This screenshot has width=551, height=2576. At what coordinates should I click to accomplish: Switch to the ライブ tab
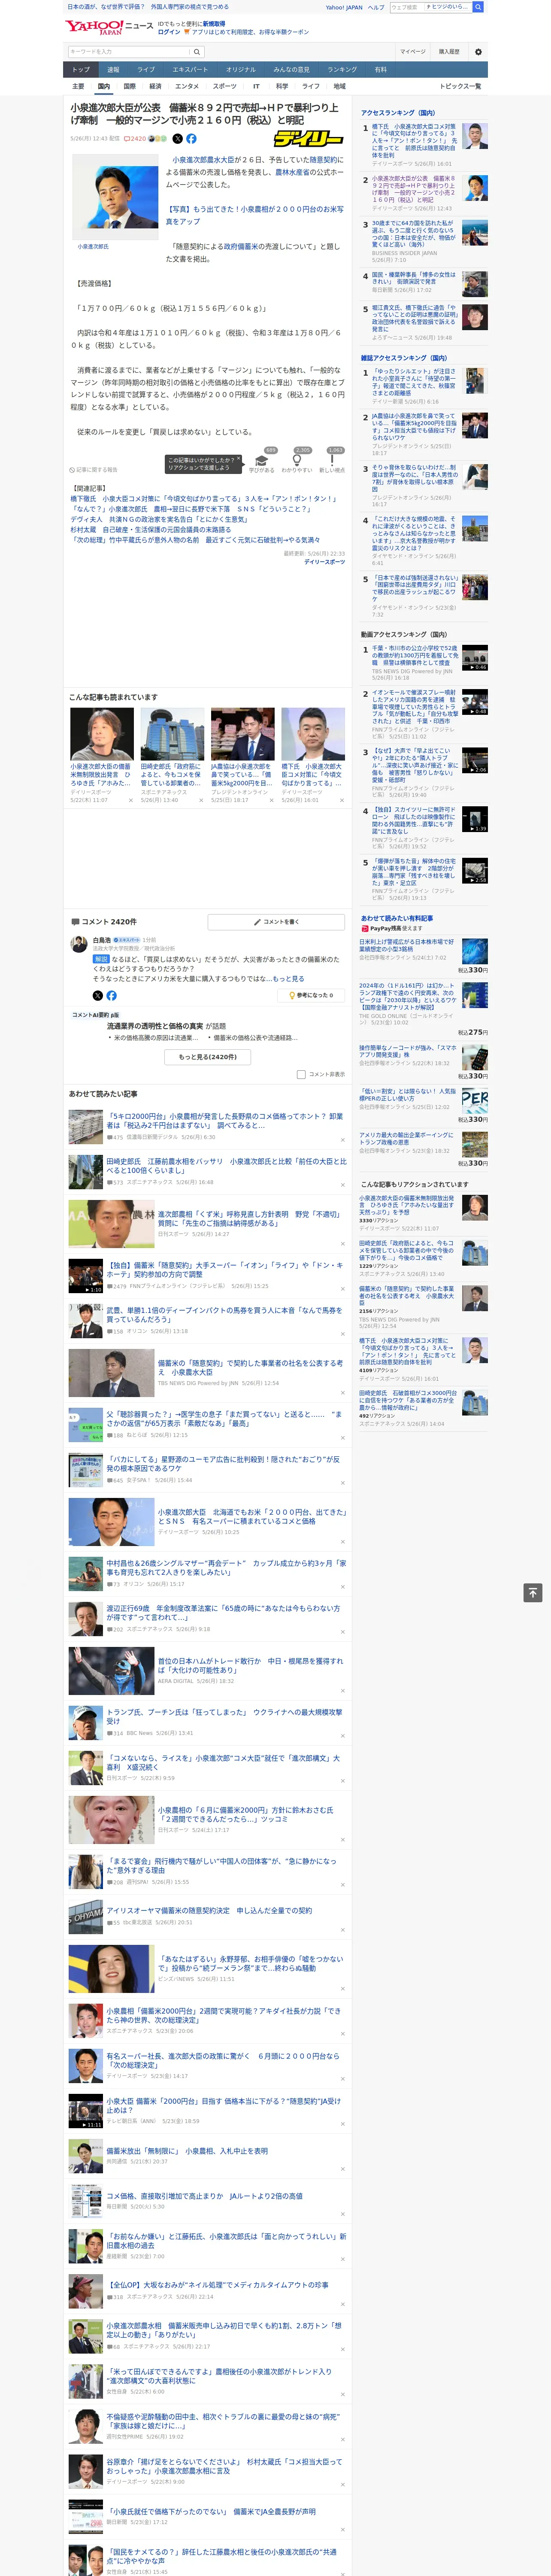tap(146, 69)
